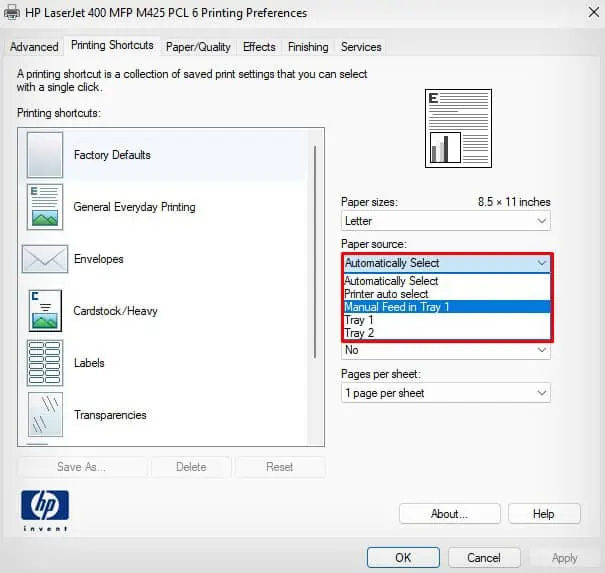Open the Advanced tab
Image resolution: width=605 pixels, height=573 pixels.
[34, 47]
